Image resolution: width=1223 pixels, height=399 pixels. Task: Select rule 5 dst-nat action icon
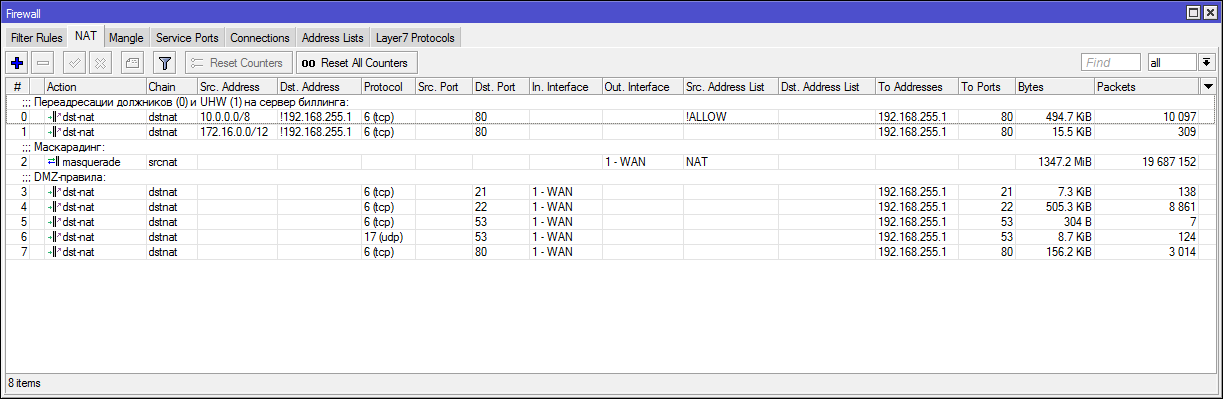coord(54,221)
